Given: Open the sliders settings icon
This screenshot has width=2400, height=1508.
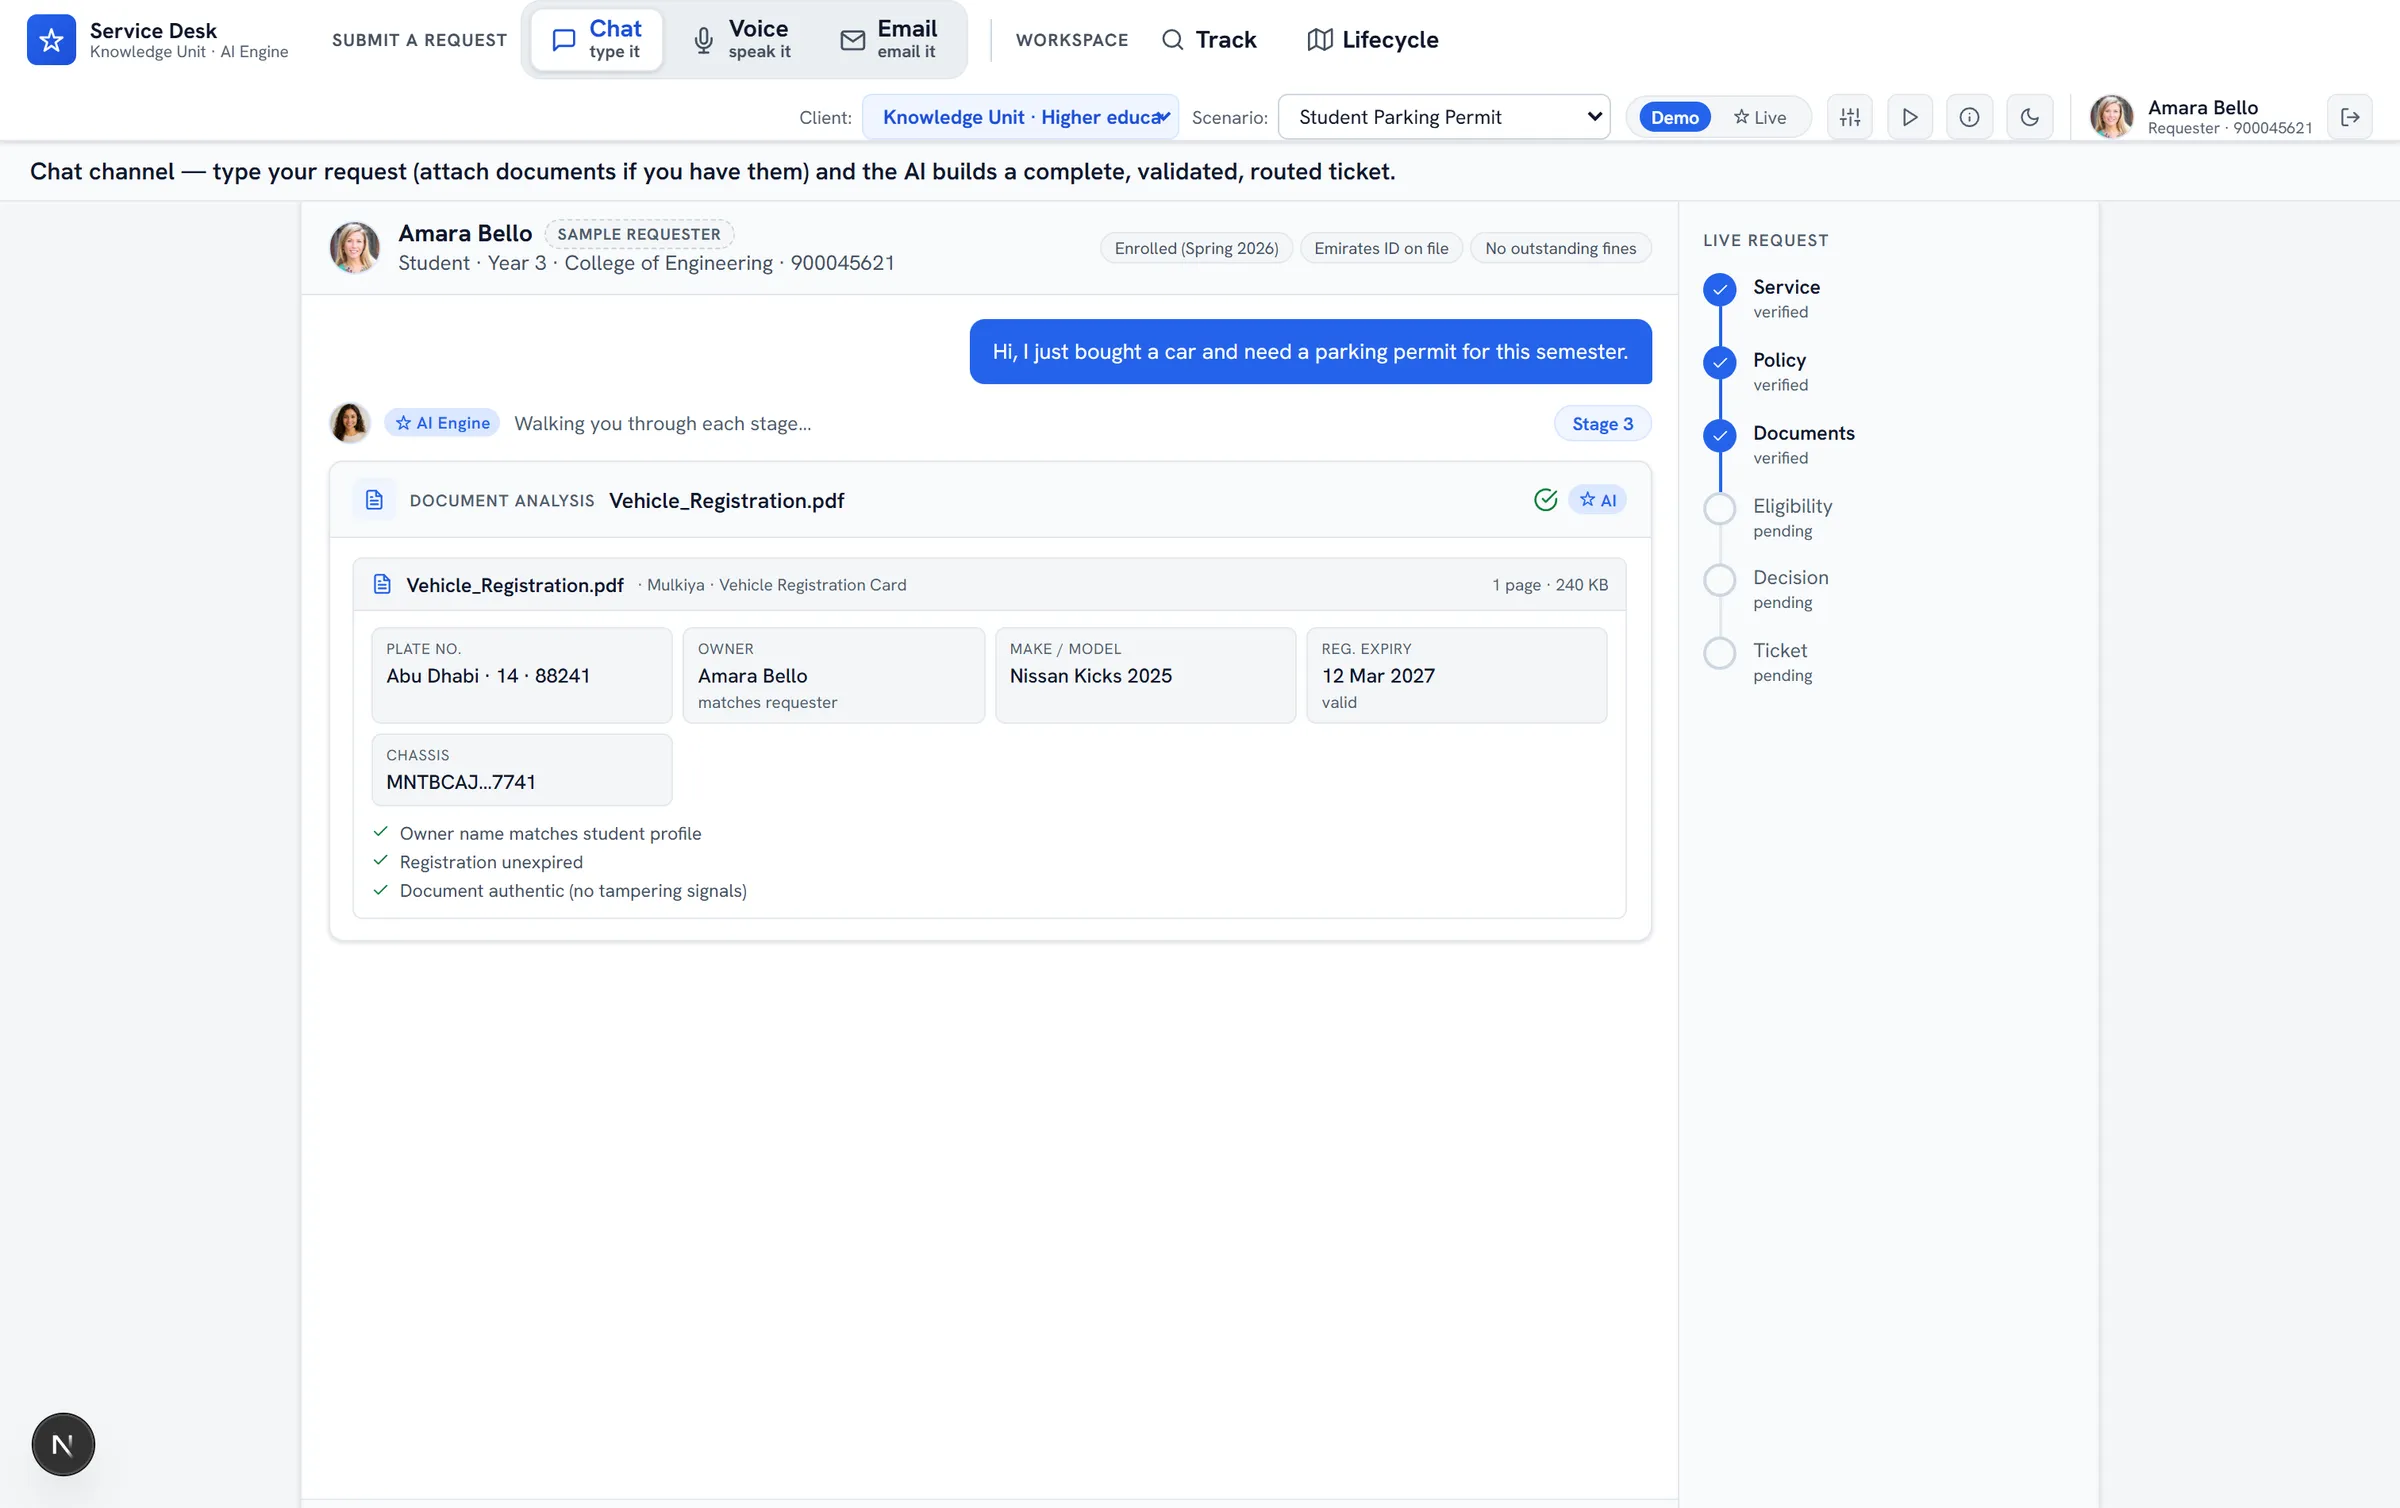Looking at the screenshot, I should (1850, 117).
